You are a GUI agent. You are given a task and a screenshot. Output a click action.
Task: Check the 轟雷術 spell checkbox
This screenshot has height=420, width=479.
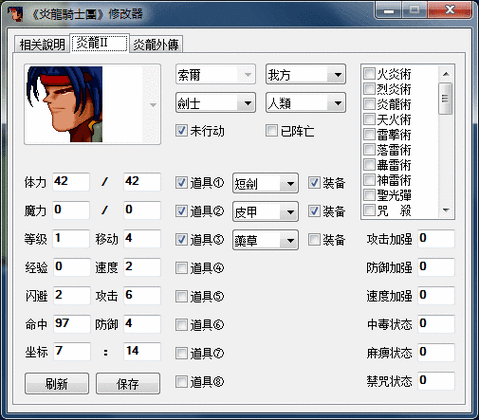click(369, 165)
